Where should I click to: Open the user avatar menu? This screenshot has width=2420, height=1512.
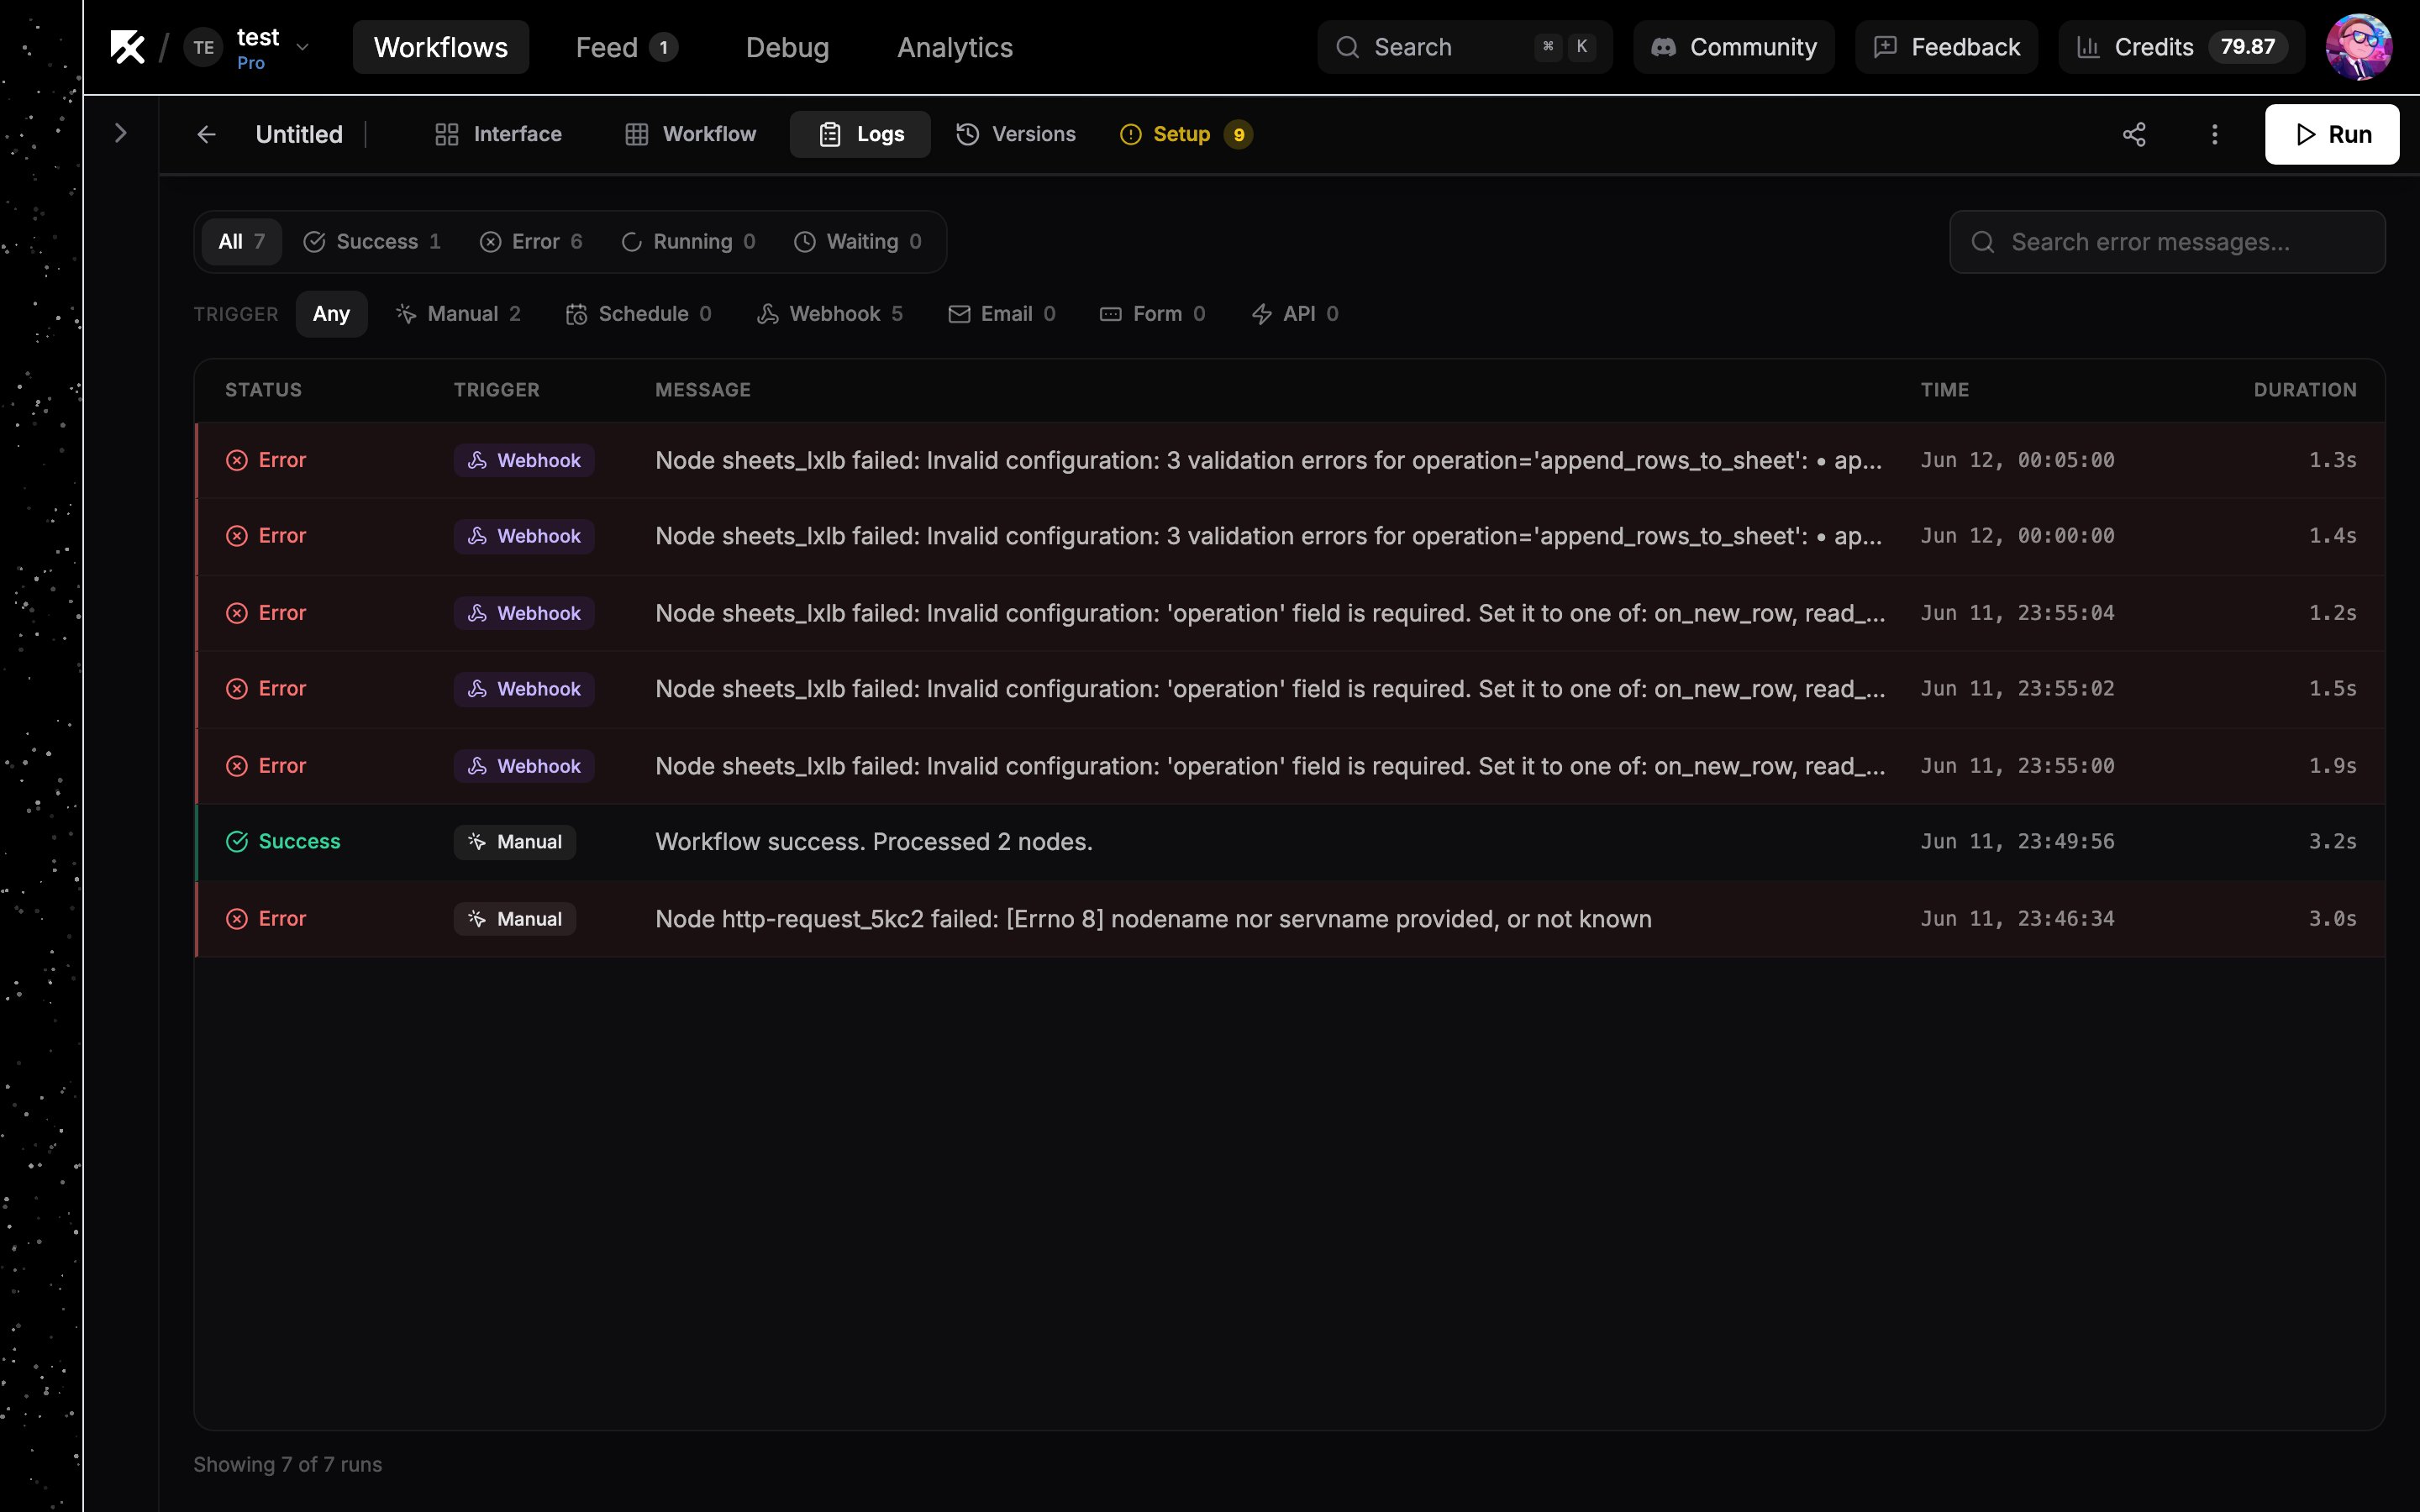pyautogui.click(x=2358, y=47)
